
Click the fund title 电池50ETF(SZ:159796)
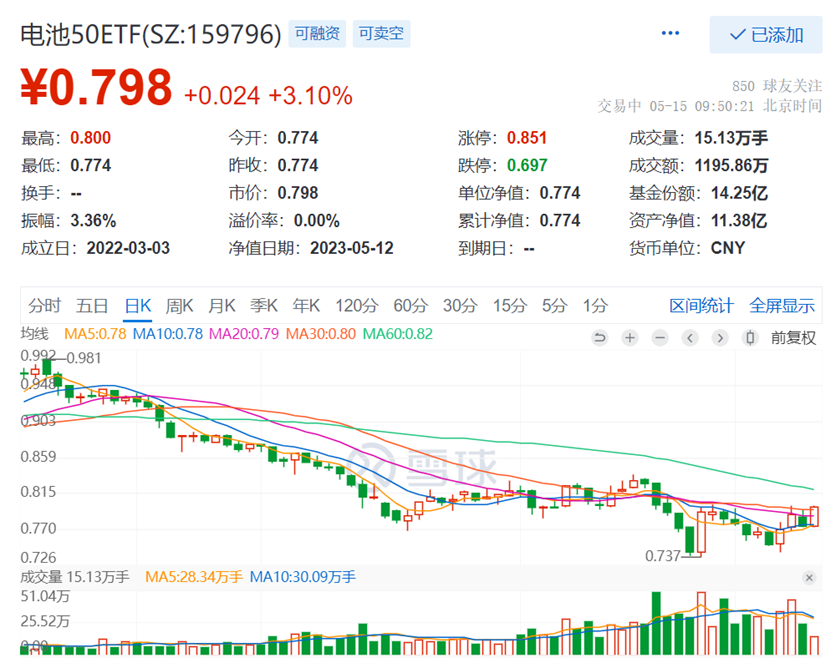pos(151,34)
